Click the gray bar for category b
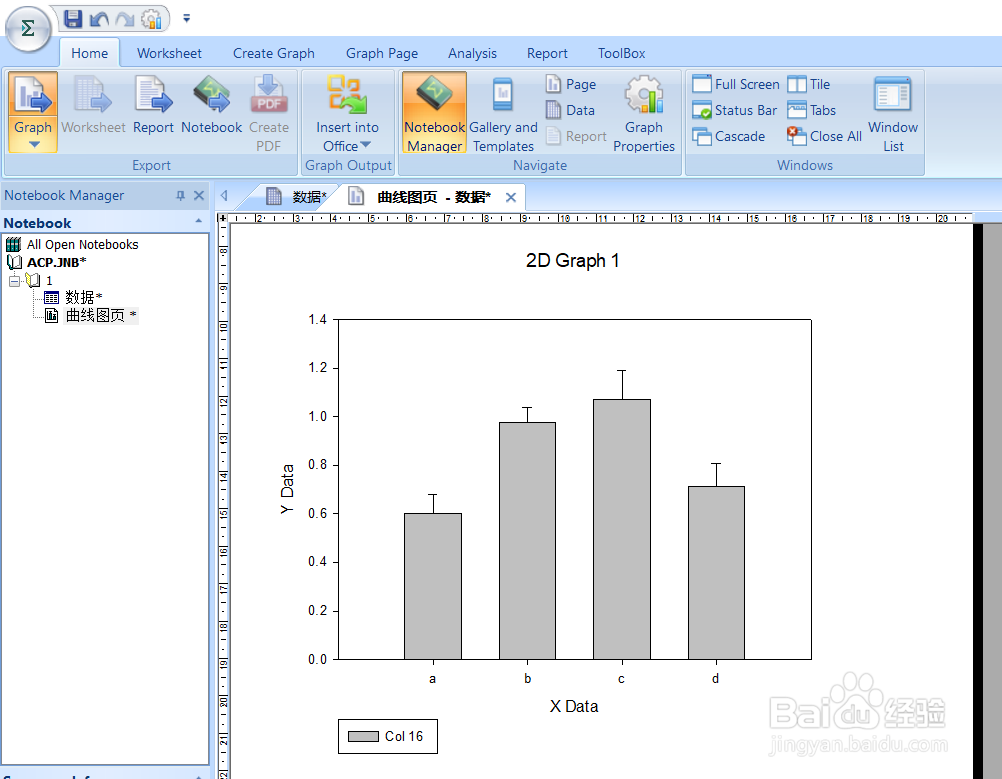 [527, 541]
